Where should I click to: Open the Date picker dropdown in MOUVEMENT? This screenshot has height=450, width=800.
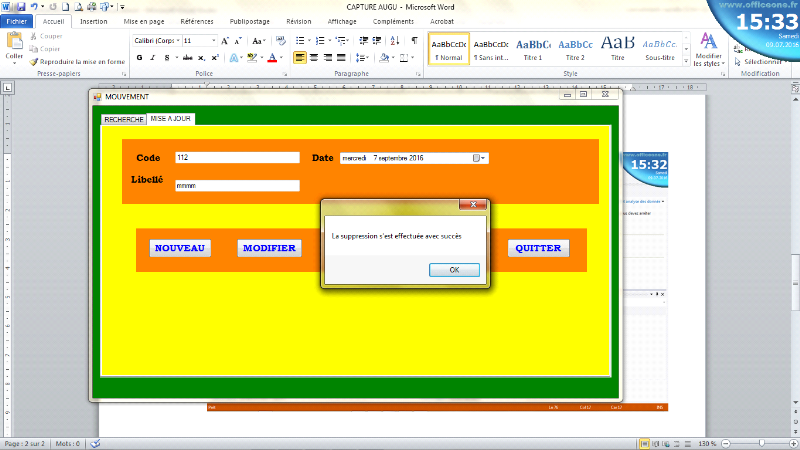[480, 158]
